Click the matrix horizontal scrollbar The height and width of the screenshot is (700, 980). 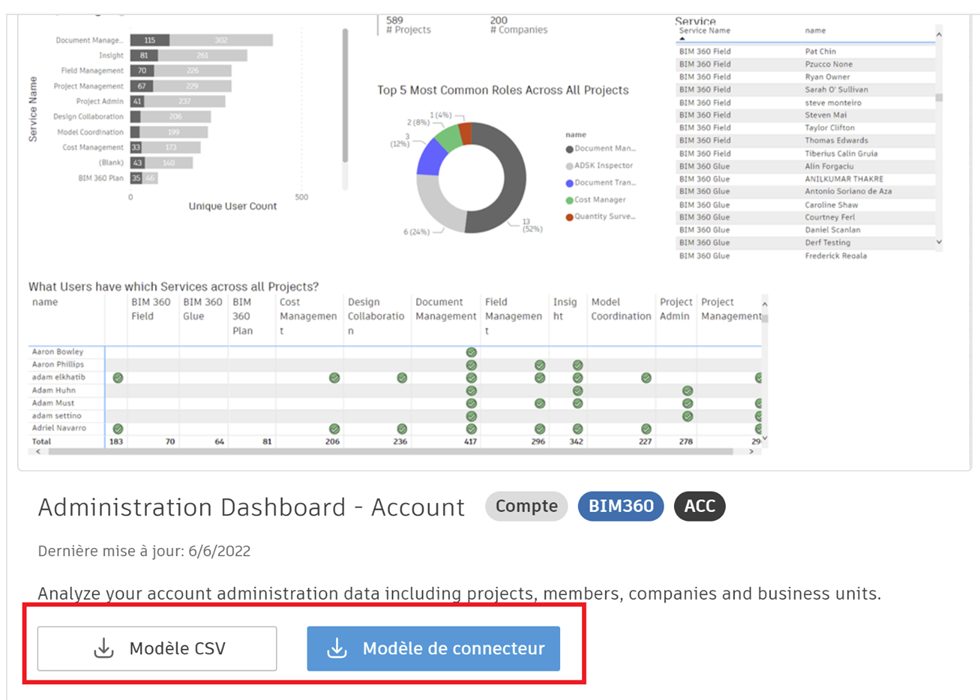point(391,451)
